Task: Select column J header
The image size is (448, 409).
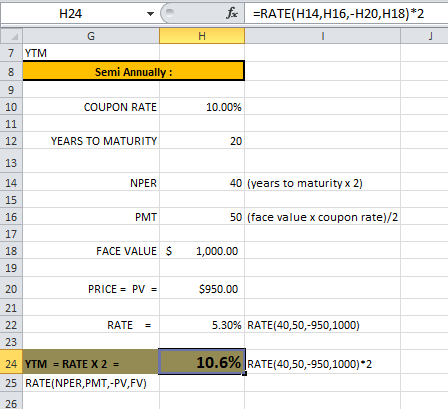Action: [x=424, y=36]
